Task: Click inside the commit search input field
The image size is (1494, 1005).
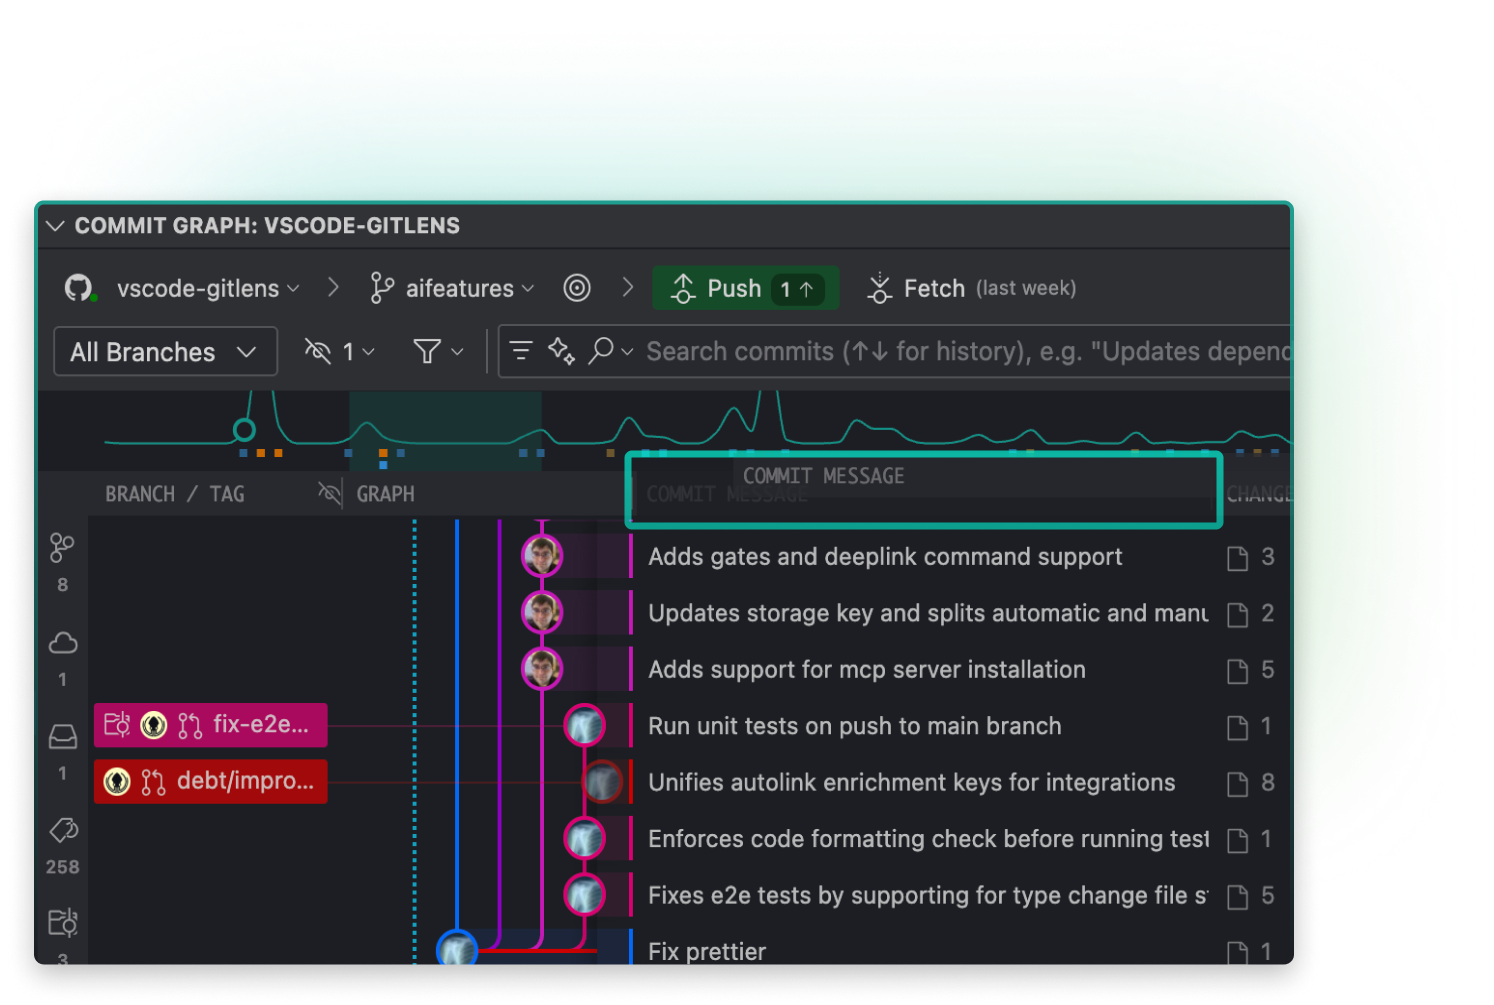Action: tap(900, 351)
